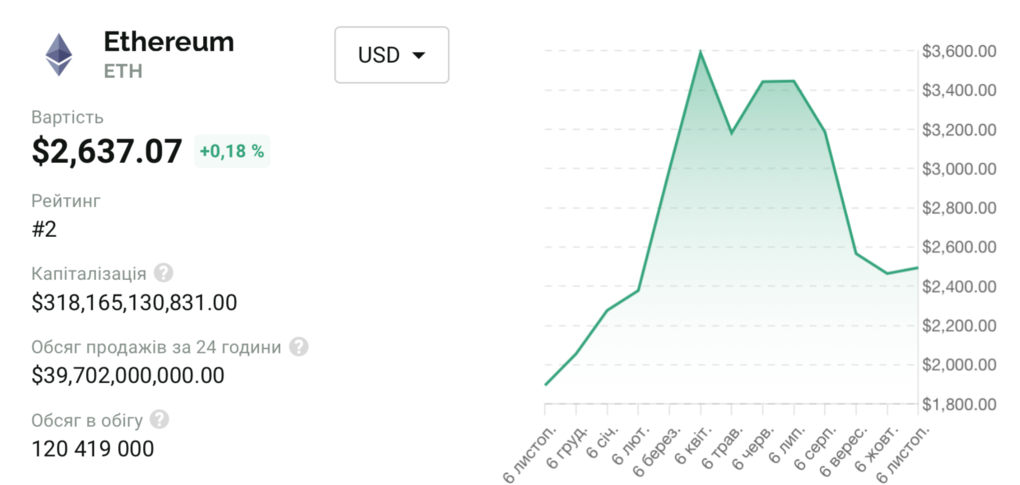Click the 6 січ. date label on axis
Viewport: 1020px width, 485px height.
(x=596, y=440)
